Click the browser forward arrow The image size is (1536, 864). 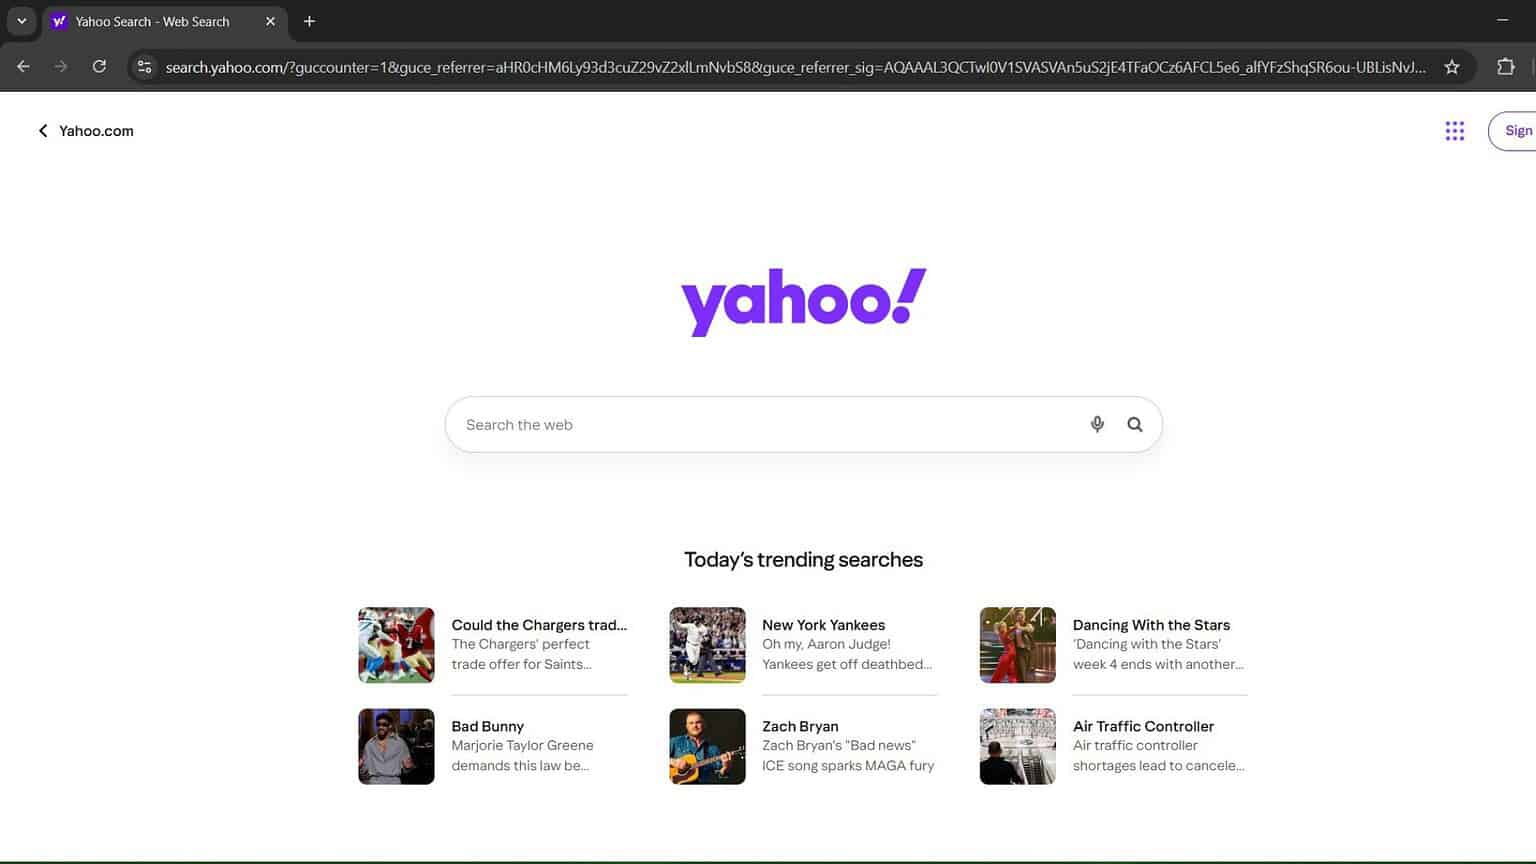[61, 67]
